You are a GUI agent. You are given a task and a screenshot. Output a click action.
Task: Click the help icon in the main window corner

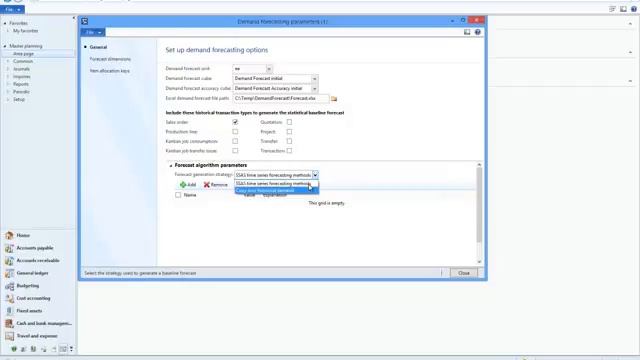pos(634,9)
